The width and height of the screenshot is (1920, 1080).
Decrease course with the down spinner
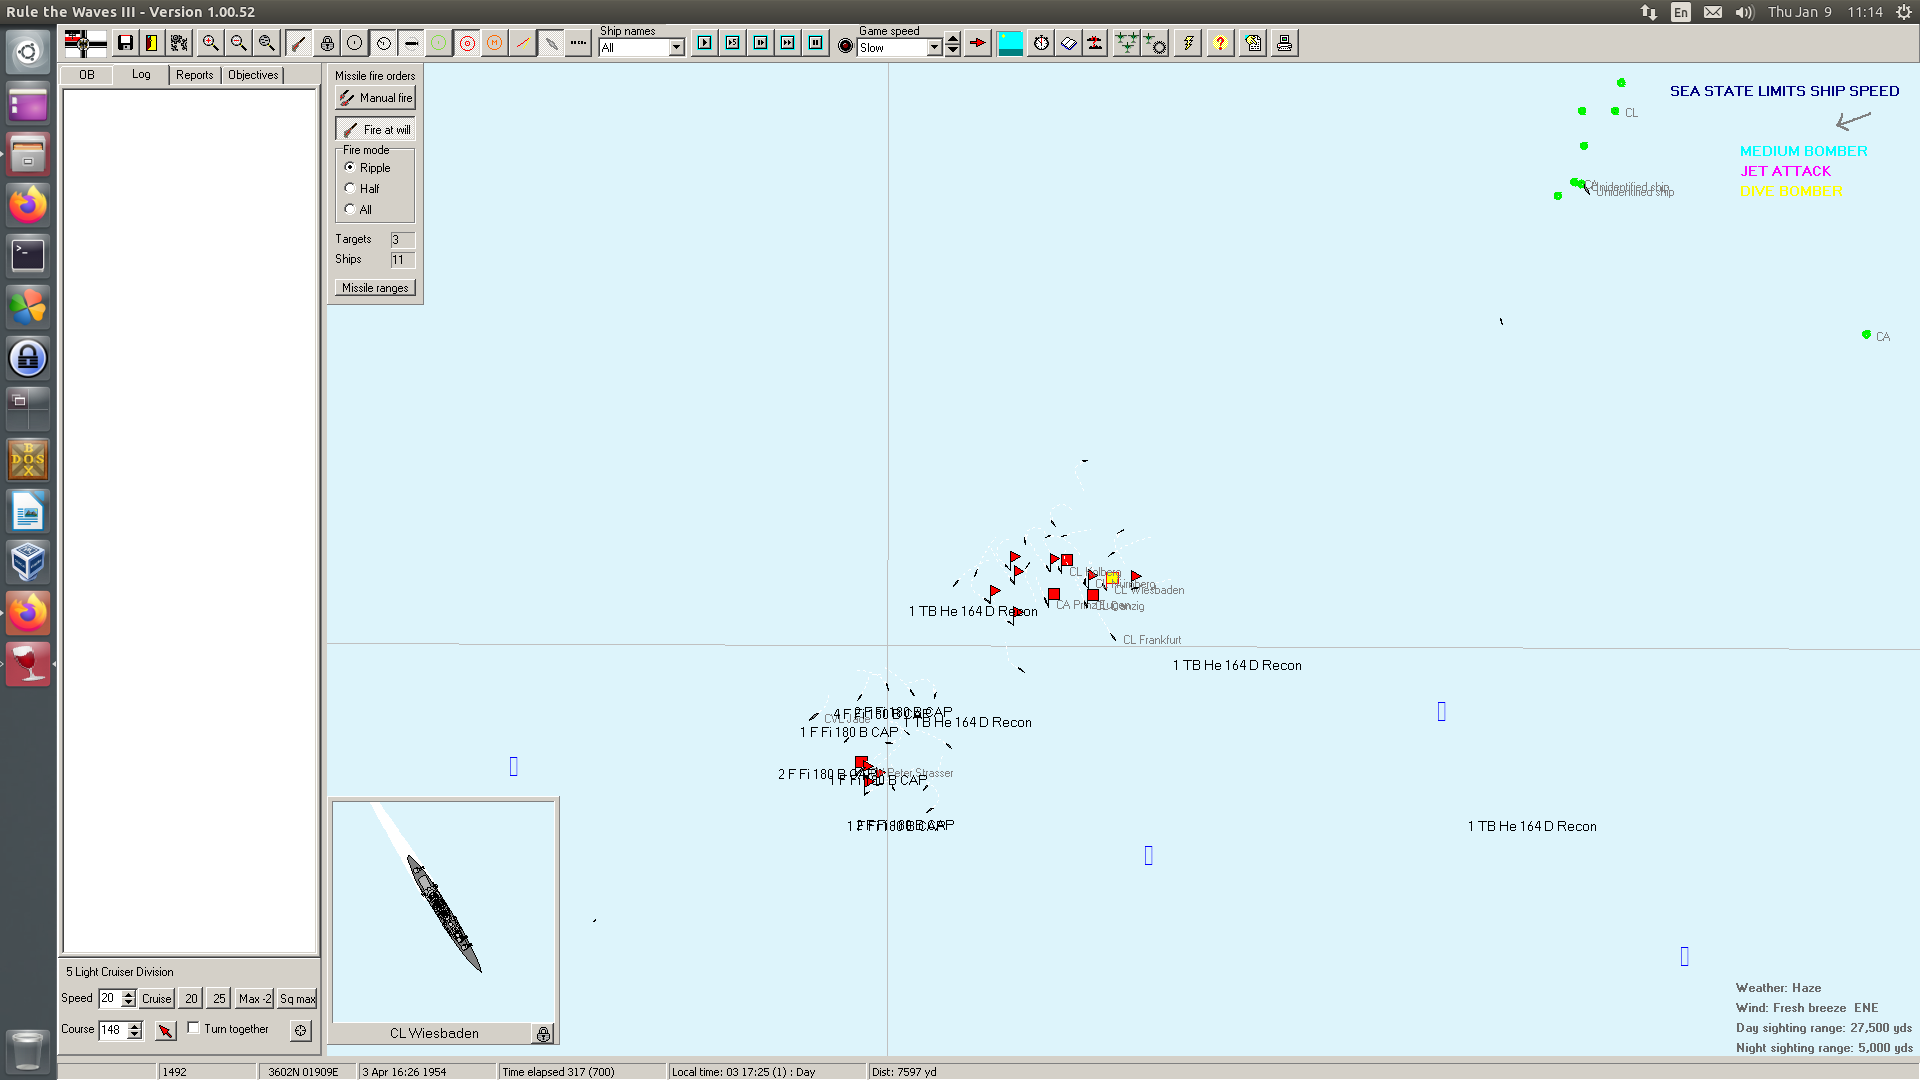coord(135,1035)
